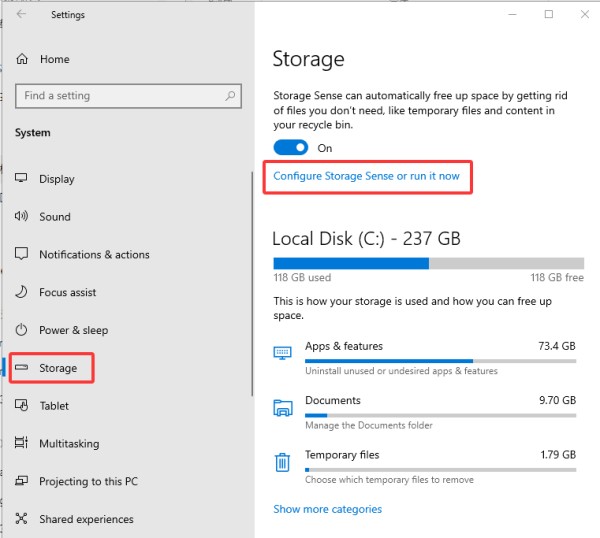Click the Power & sleep icon
Screen dimensions: 600x538
[21, 330]
